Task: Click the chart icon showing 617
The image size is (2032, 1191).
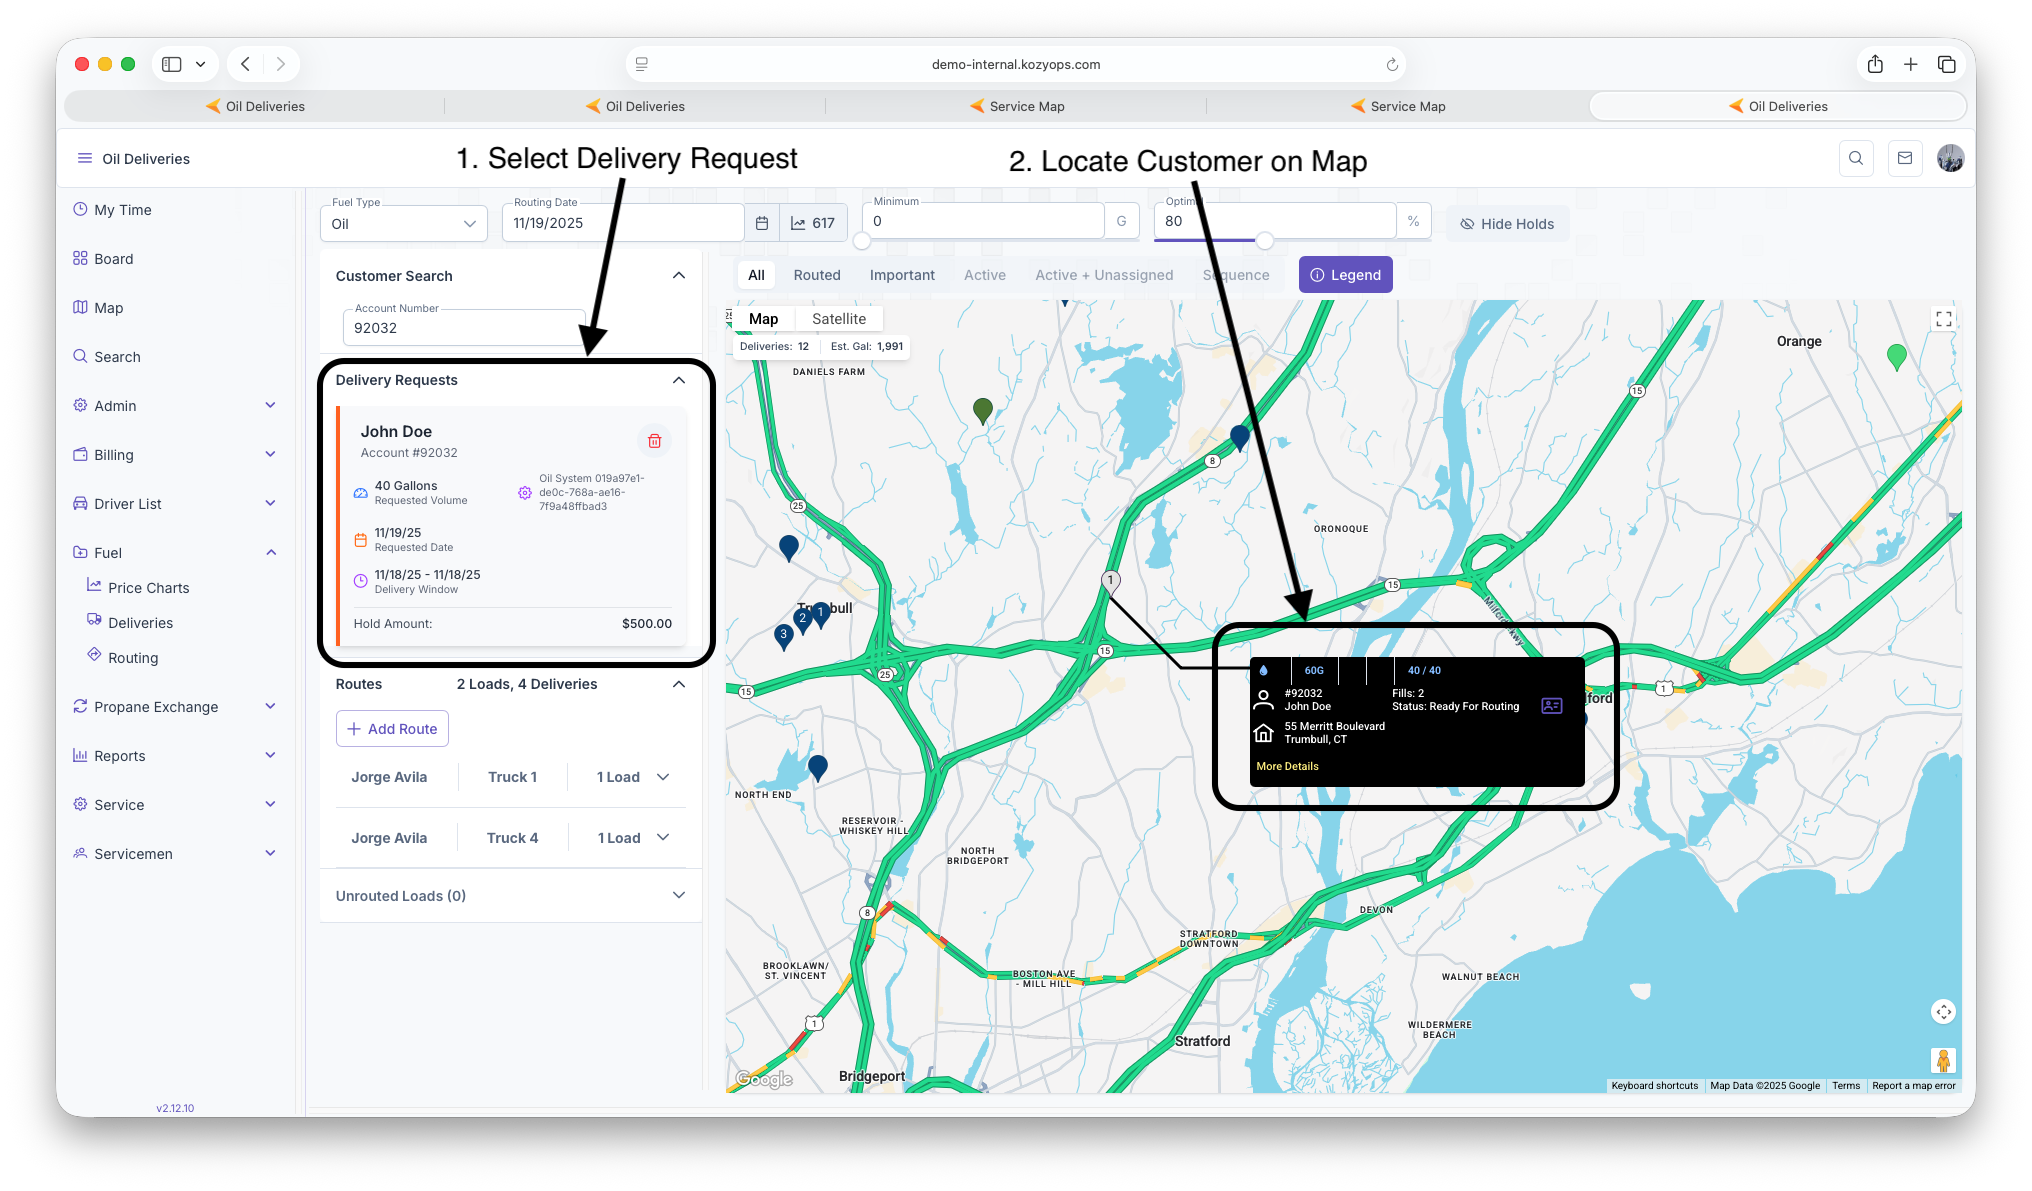Action: tap(813, 223)
